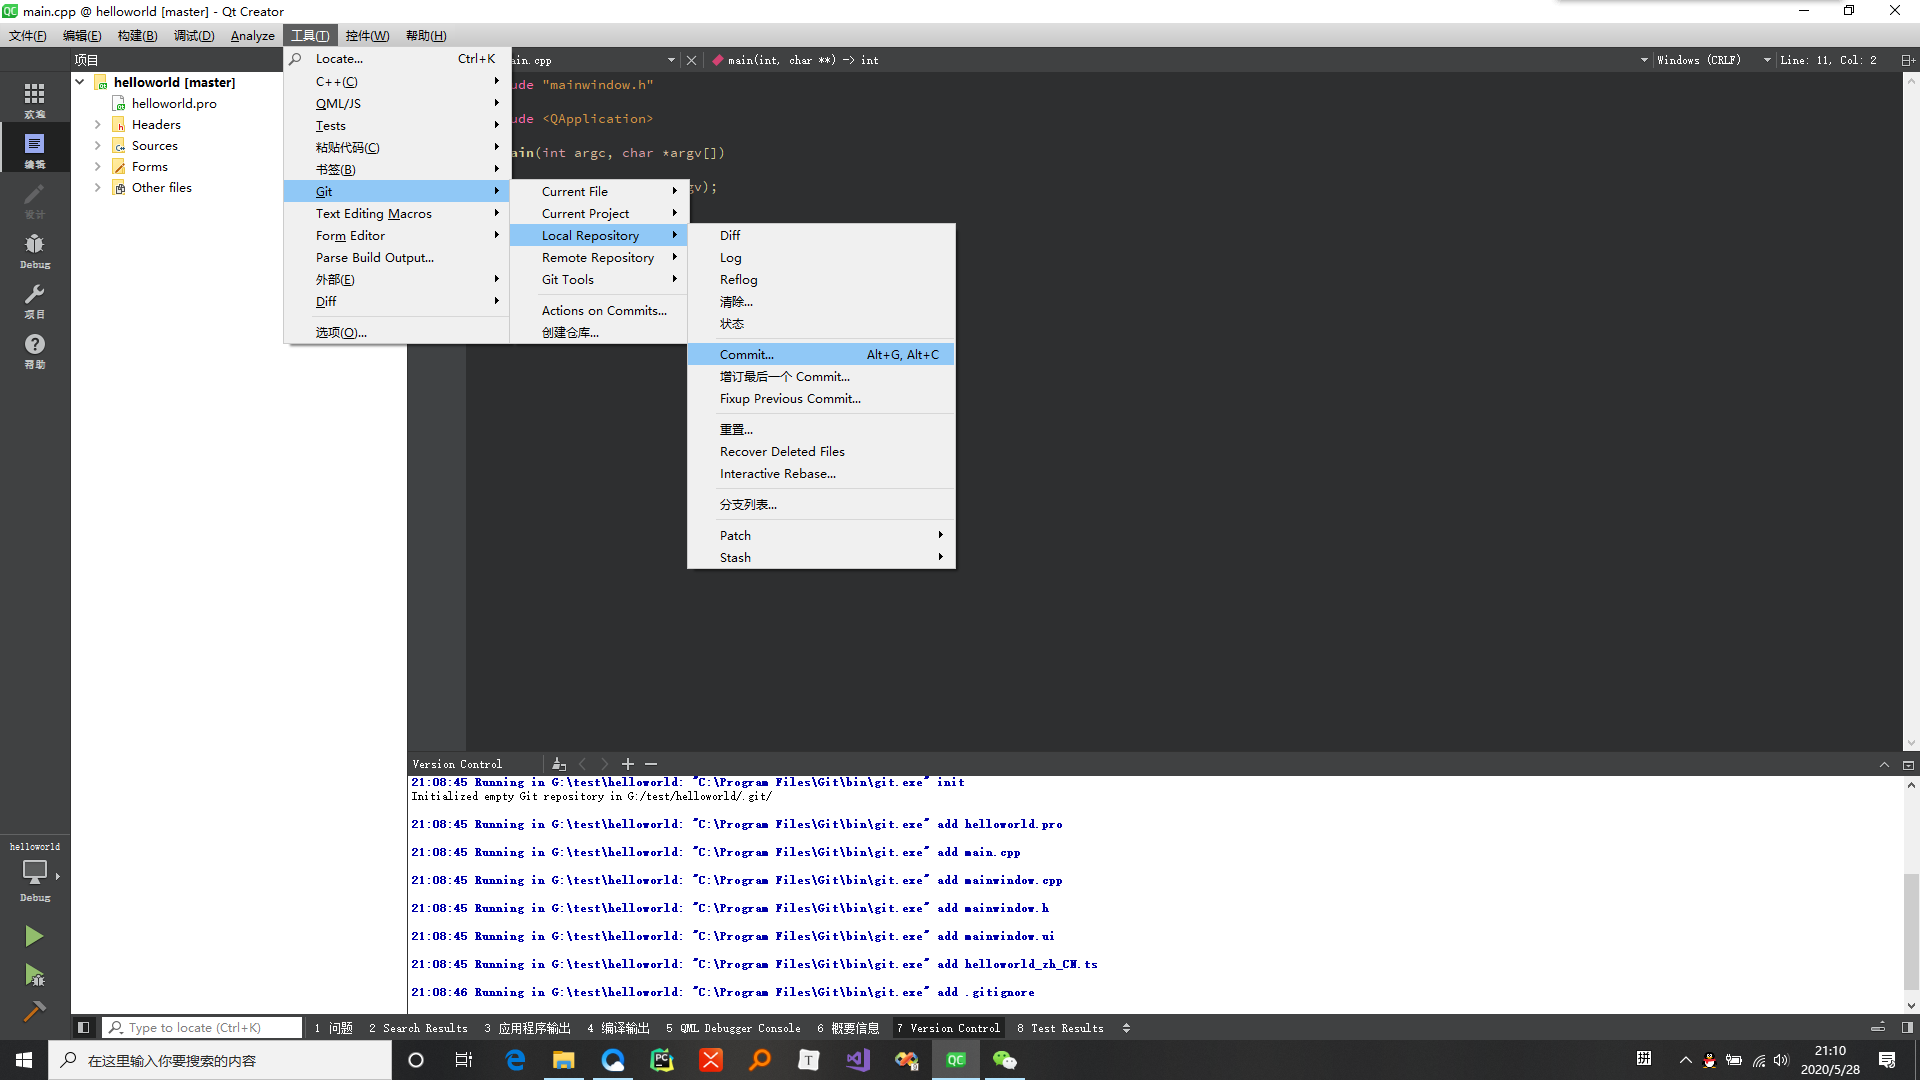Toggle left sidebar visibility button
The width and height of the screenshot is (1920, 1080).
click(84, 1027)
